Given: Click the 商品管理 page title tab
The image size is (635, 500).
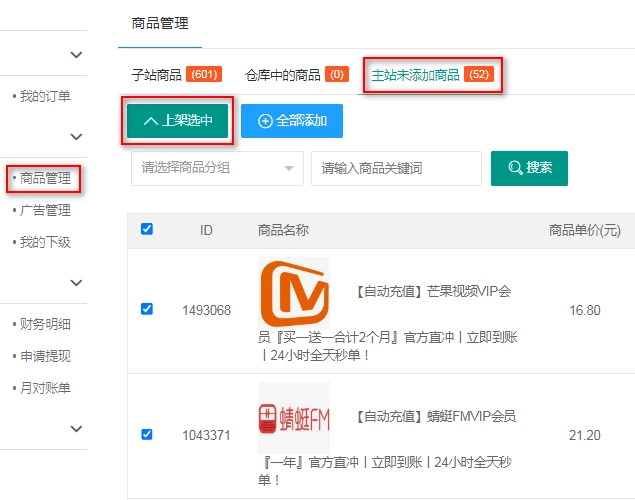Looking at the screenshot, I should click(160, 23).
